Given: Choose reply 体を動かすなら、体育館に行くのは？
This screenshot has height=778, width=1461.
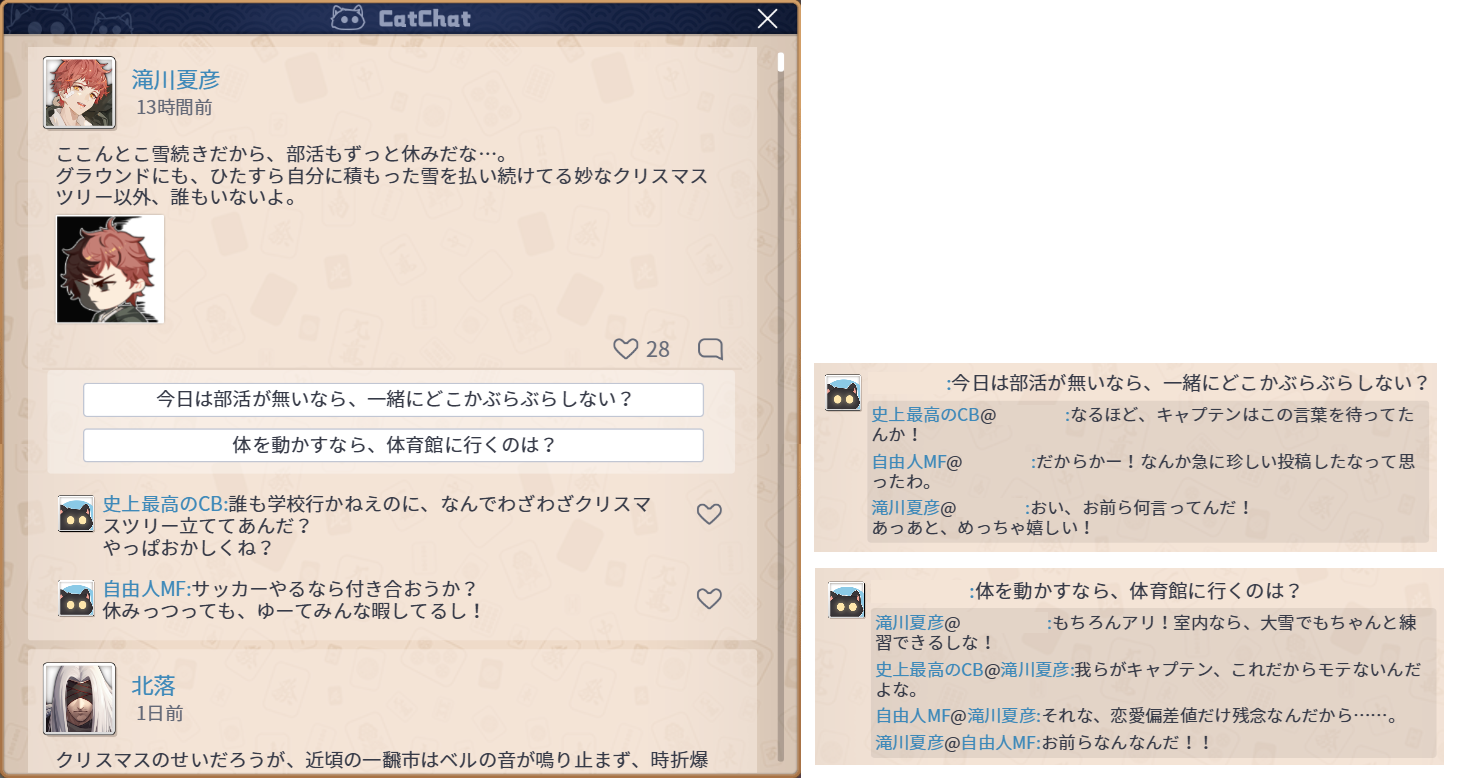Looking at the screenshot, I should [393, 446].
